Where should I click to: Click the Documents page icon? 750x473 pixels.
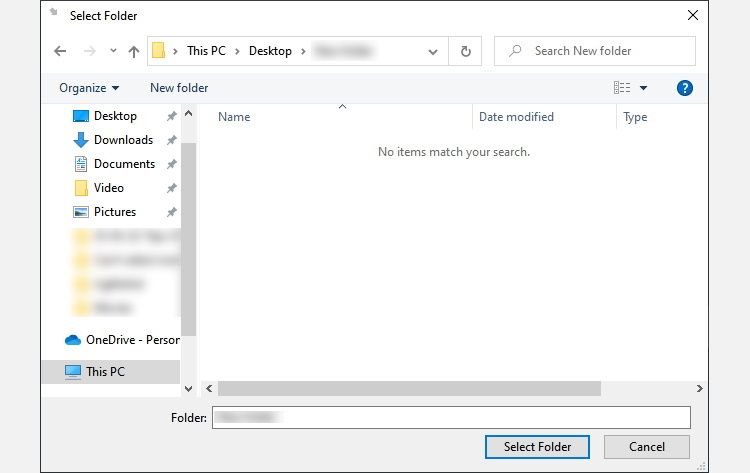click(x=81, y=164)
